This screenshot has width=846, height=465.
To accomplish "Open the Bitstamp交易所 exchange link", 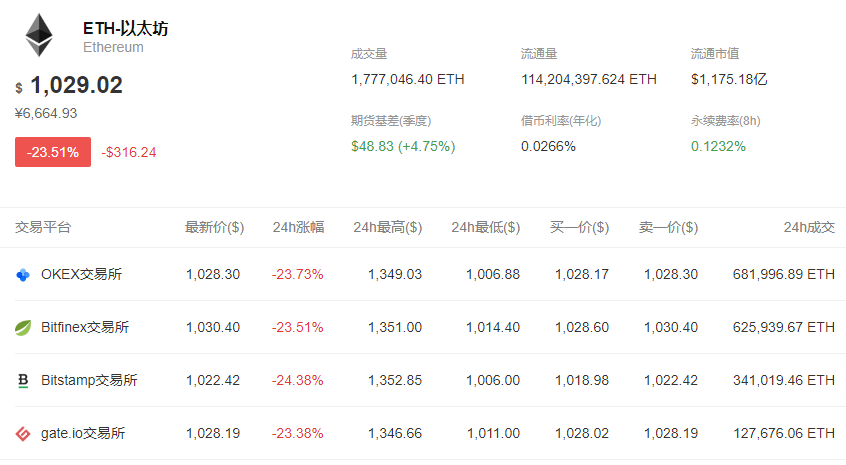I will click(x=89, y=380).
